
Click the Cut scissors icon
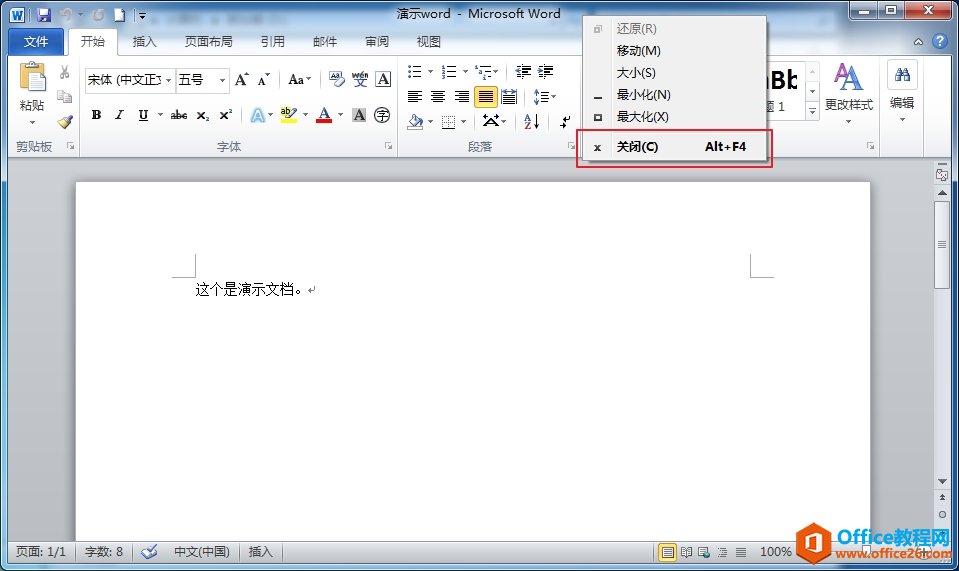[x=65, y=73]
